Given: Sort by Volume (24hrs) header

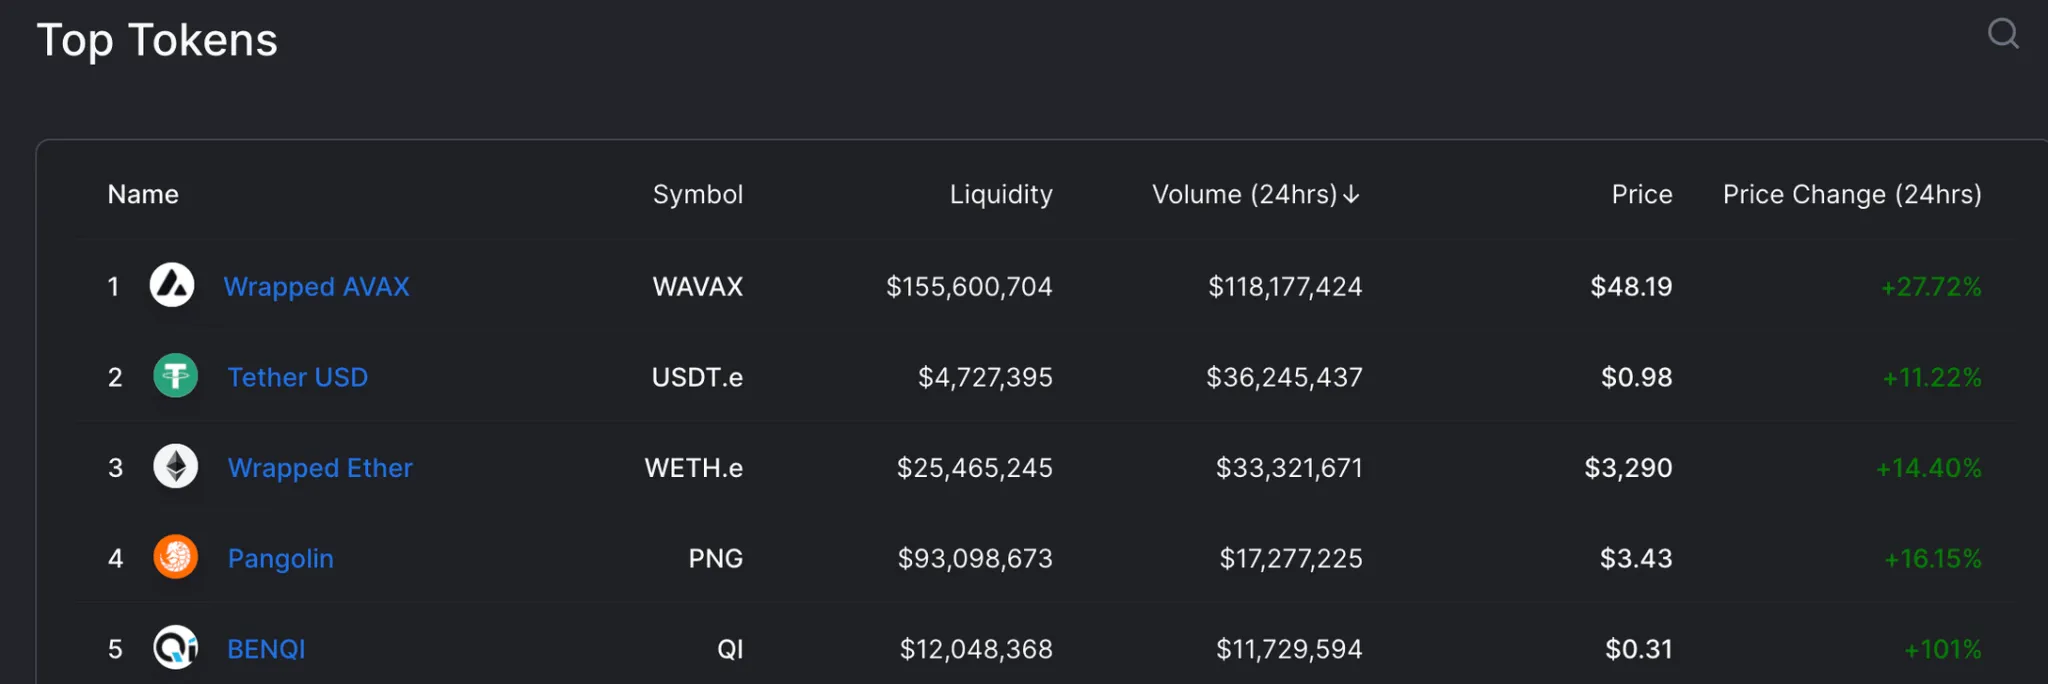Looking at the screenshot, I should (x=1243, y=195).
